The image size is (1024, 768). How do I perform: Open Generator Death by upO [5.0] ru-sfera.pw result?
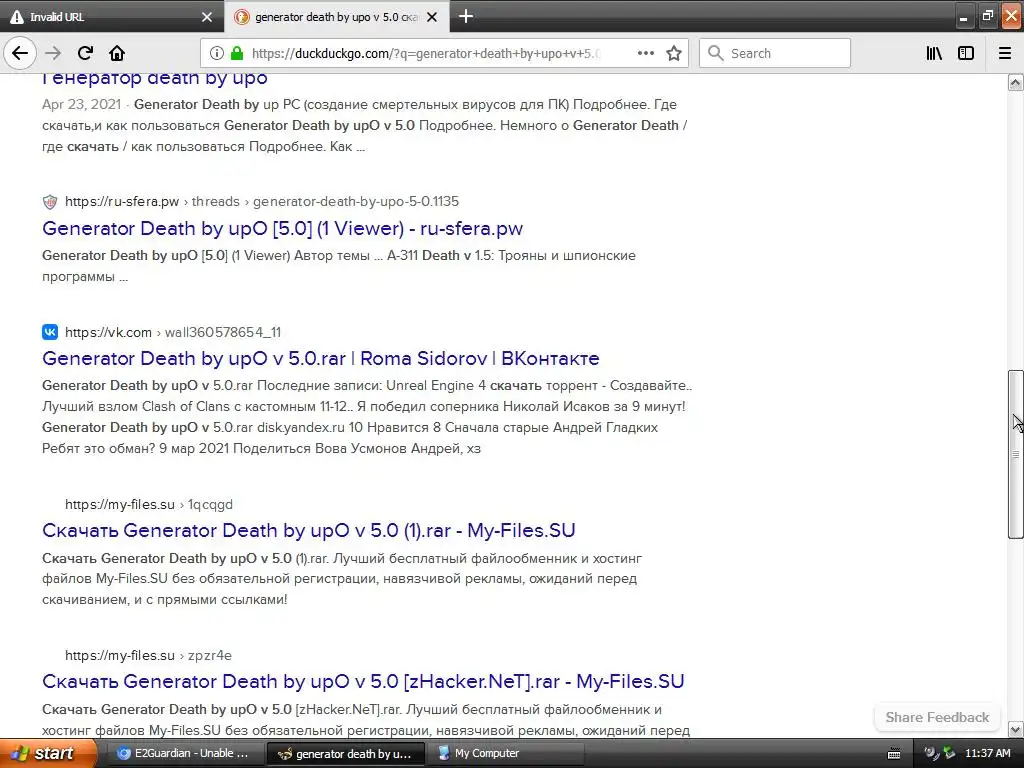click(282, 229)
